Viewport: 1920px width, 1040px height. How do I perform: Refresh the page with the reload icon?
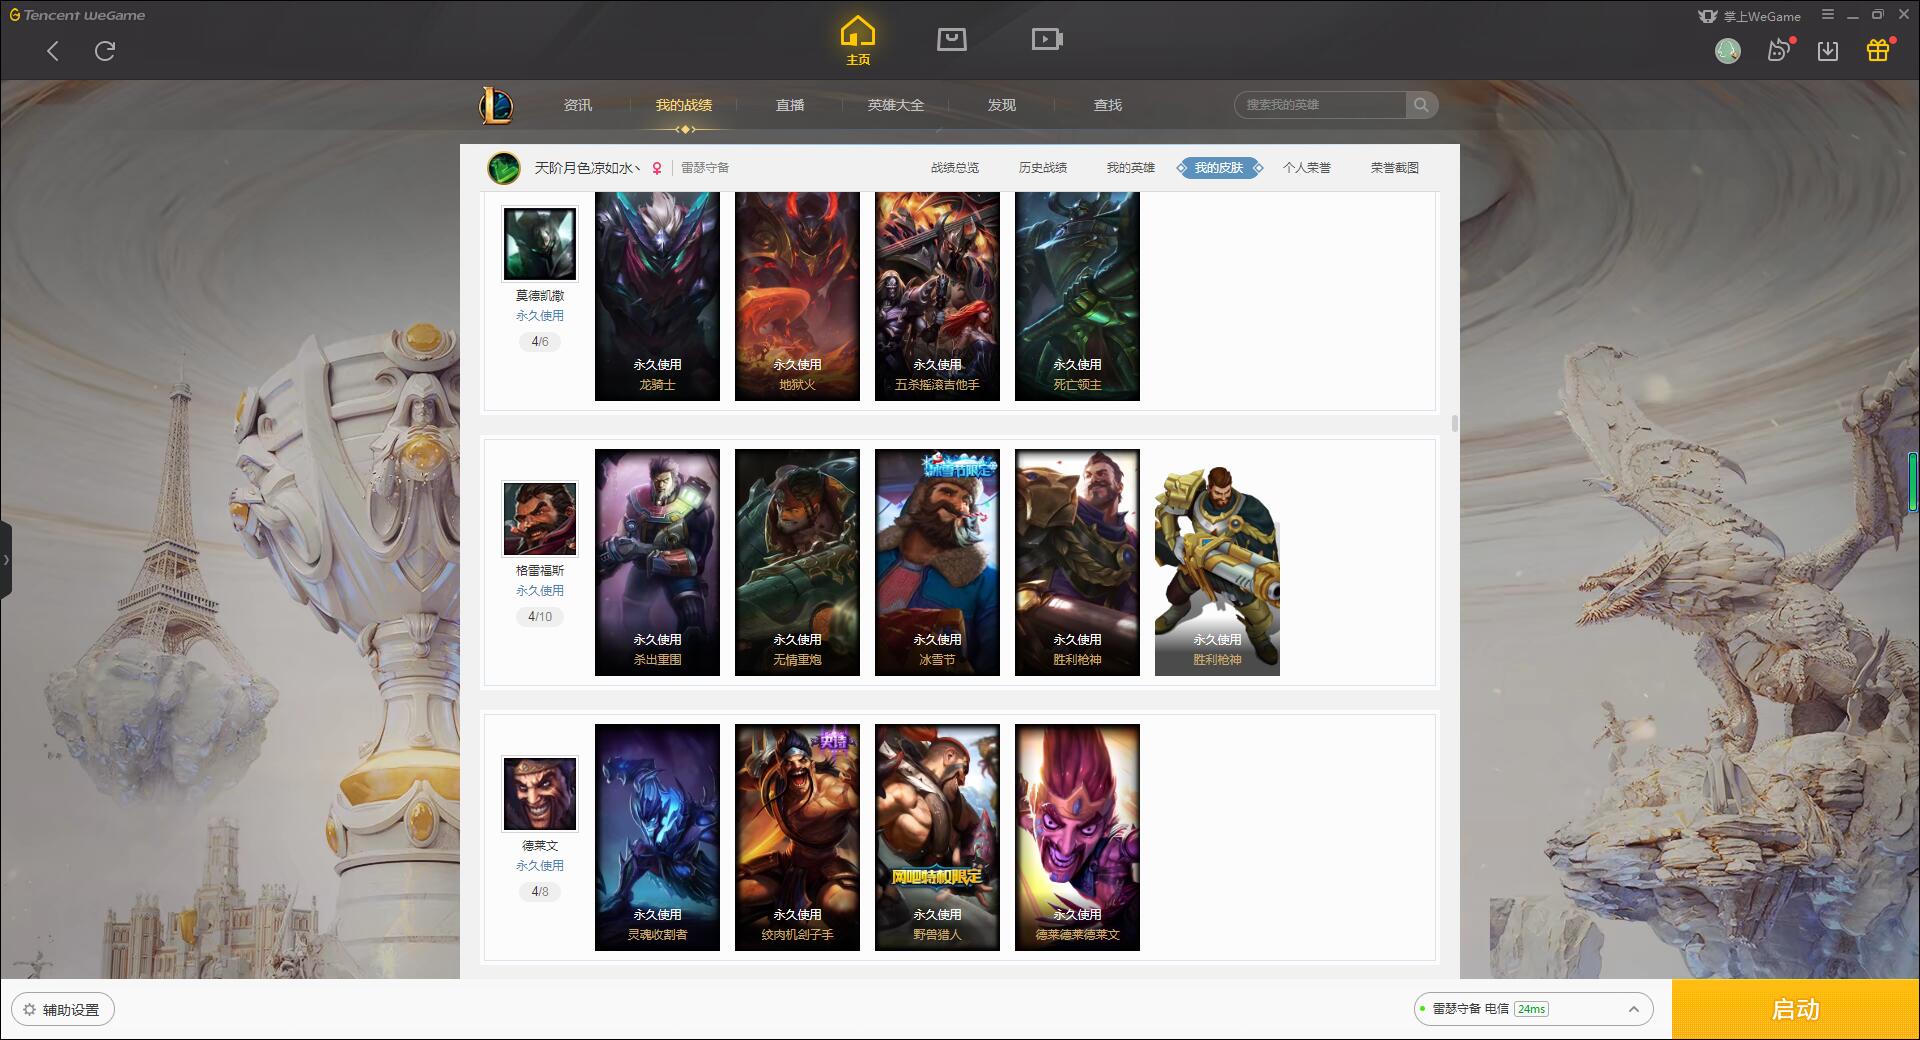click(x=105, y=51)
